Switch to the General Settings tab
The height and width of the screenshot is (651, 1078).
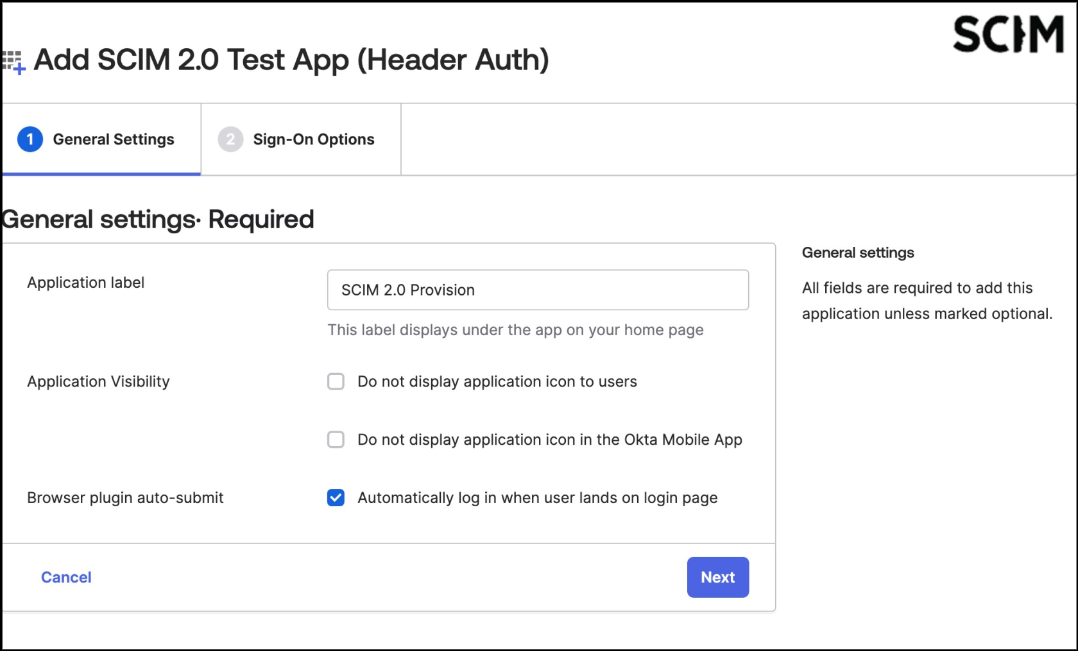pos(113,140)
